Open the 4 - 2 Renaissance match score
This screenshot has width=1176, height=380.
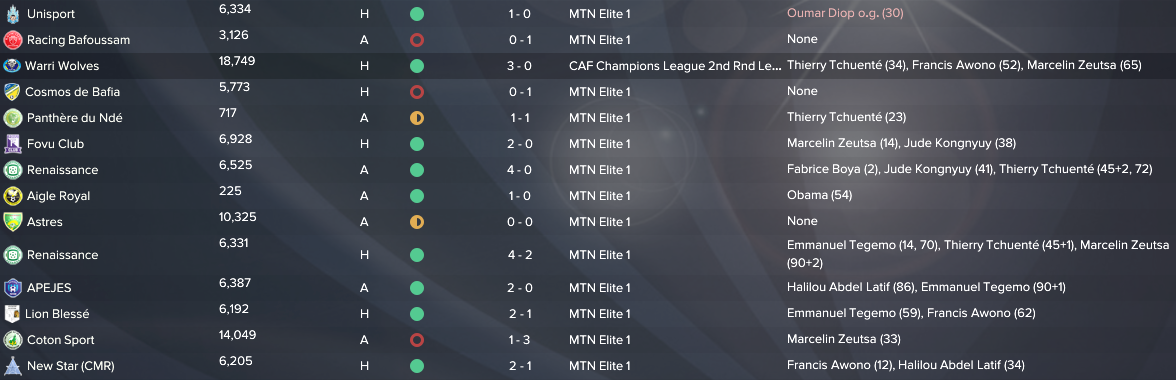coord(519,255)
